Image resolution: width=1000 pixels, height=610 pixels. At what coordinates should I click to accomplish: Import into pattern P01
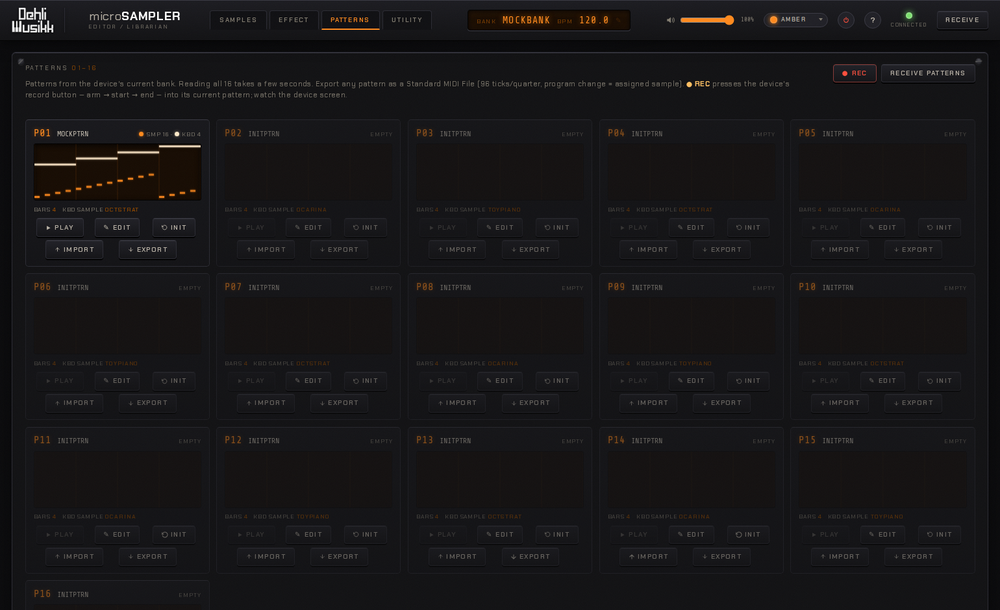click(x=74, y=249)
